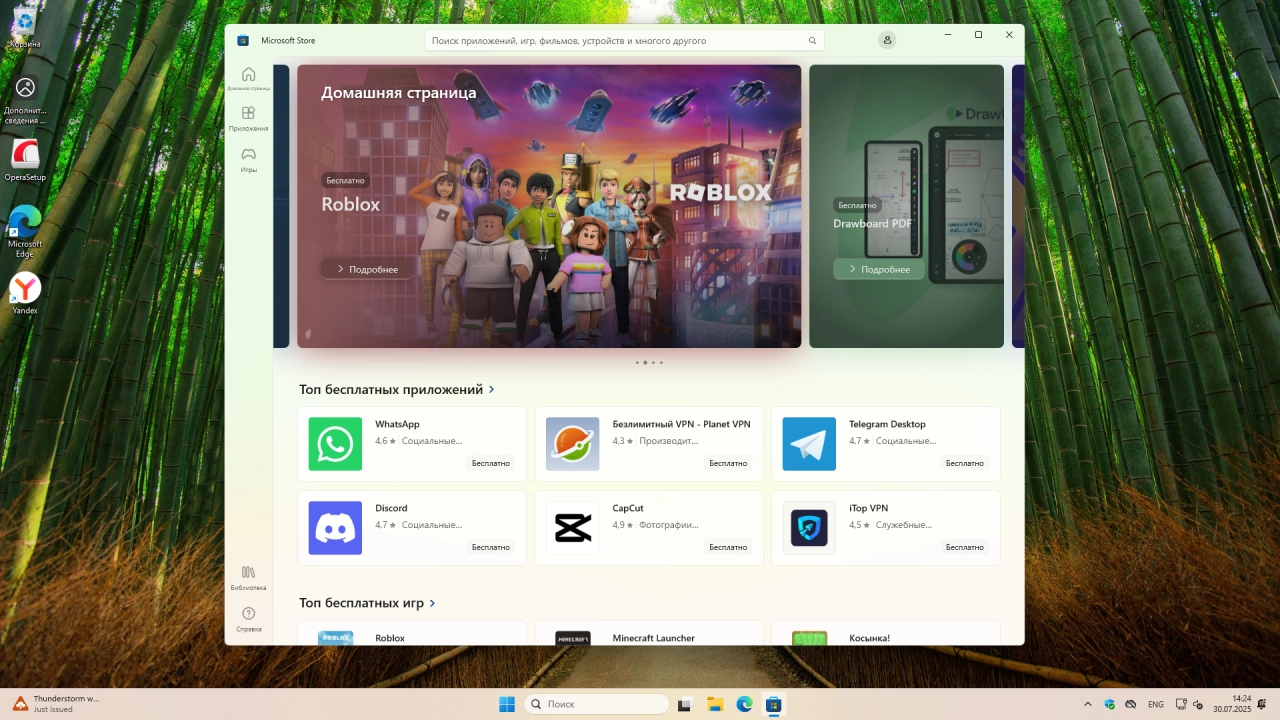Open OneDrive cloud tray icon
This screenshot has height=720, width=1280.
pos(1131,704)
